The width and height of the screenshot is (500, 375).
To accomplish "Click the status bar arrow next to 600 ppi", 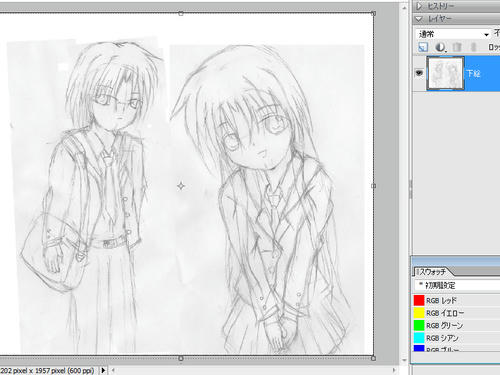I will (x=103, y=370).
